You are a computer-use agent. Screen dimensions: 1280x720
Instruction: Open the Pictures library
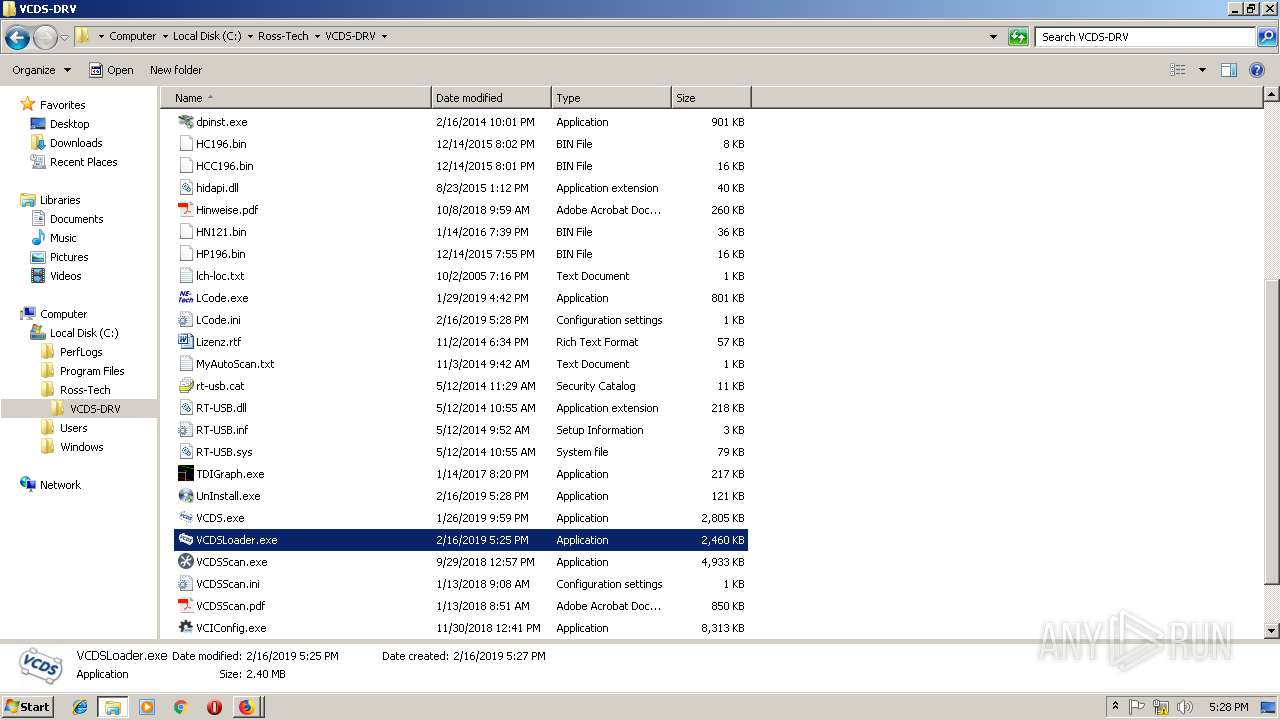(x=69, y=257)
